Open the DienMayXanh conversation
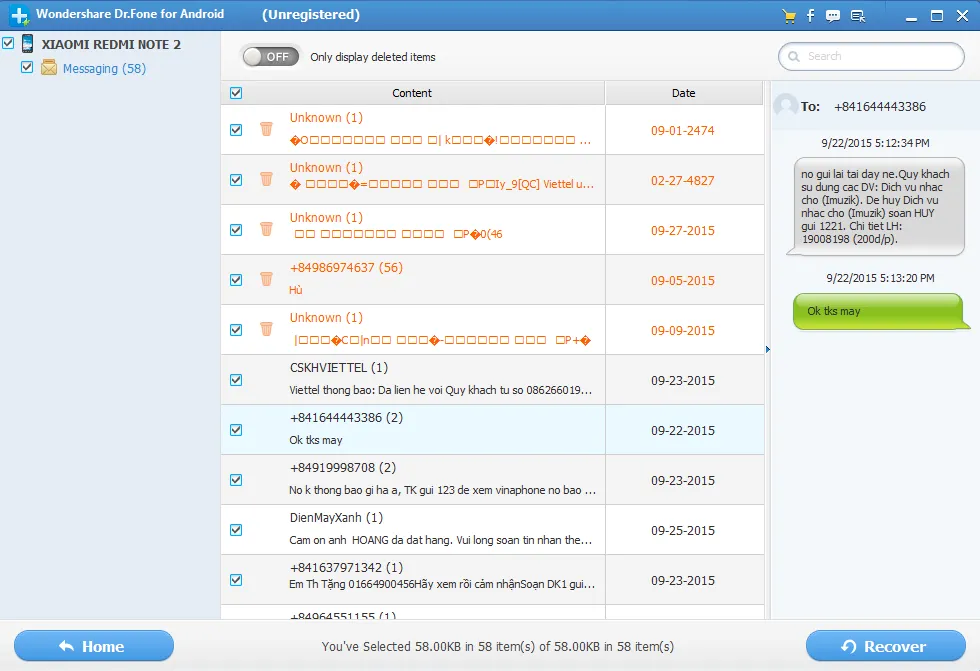 pyautogui.click(x=440, y=529)
